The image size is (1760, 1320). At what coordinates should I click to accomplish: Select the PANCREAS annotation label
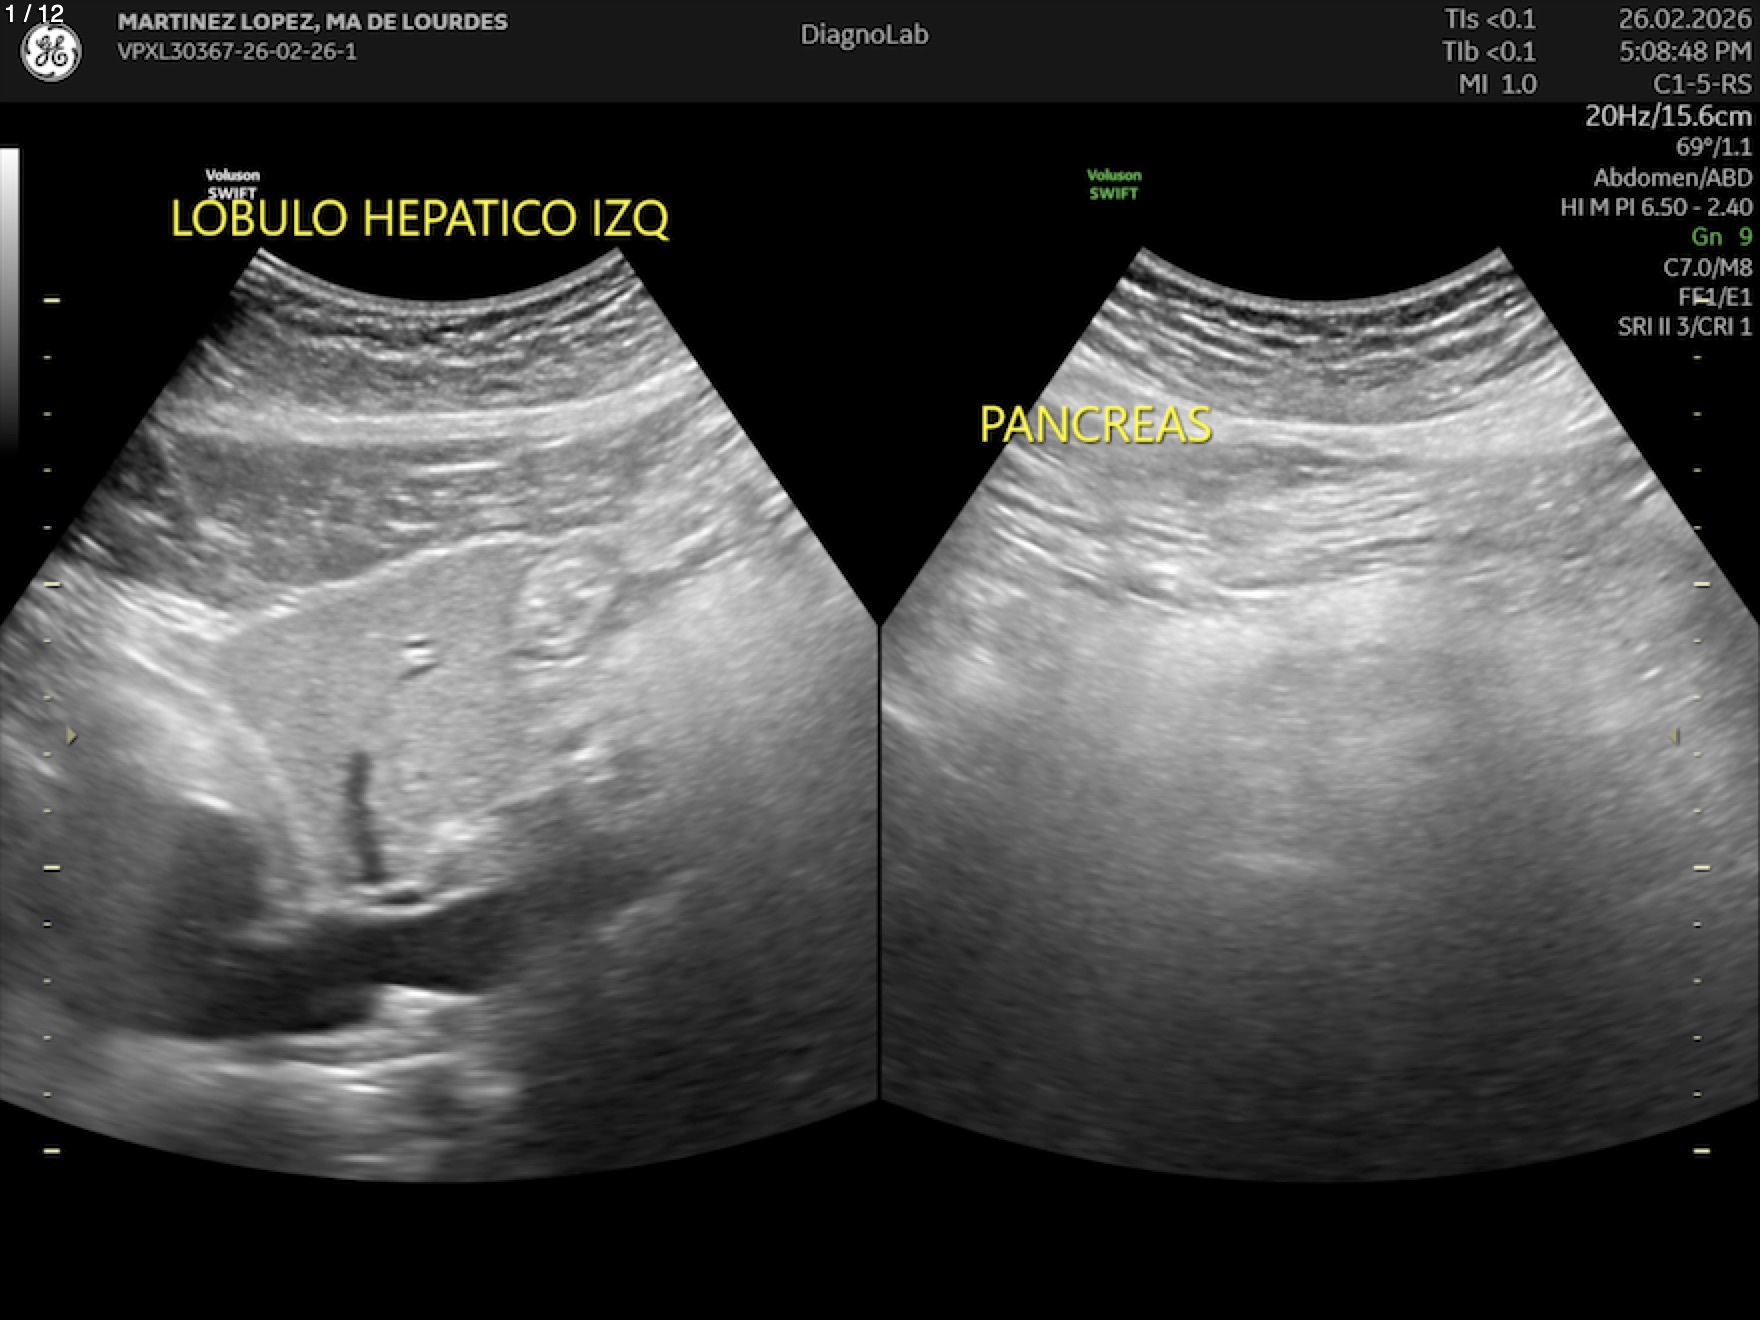(x=1095, y=425)
